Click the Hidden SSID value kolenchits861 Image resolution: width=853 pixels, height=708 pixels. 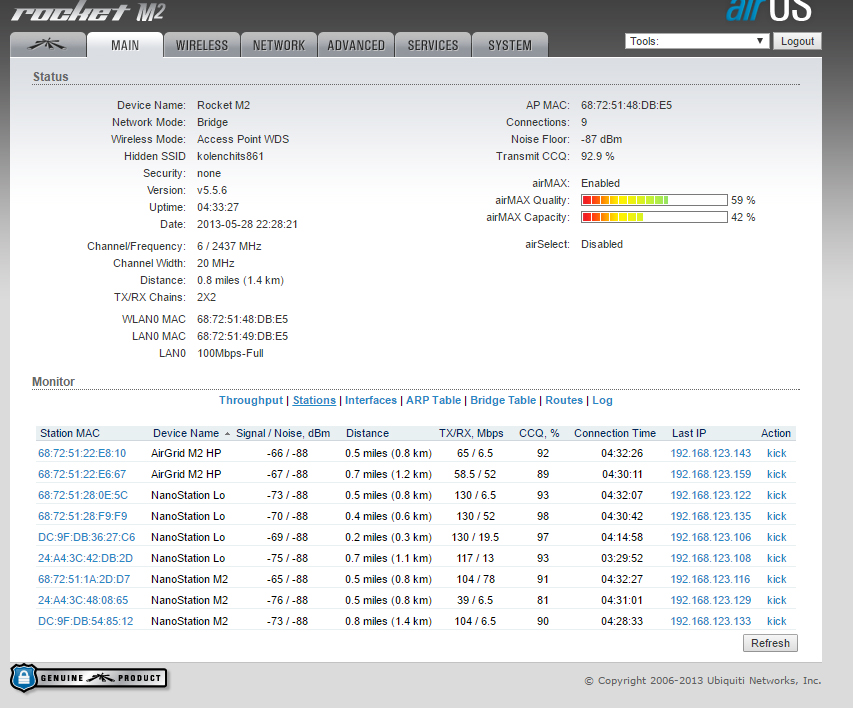[x=230, y=157]
